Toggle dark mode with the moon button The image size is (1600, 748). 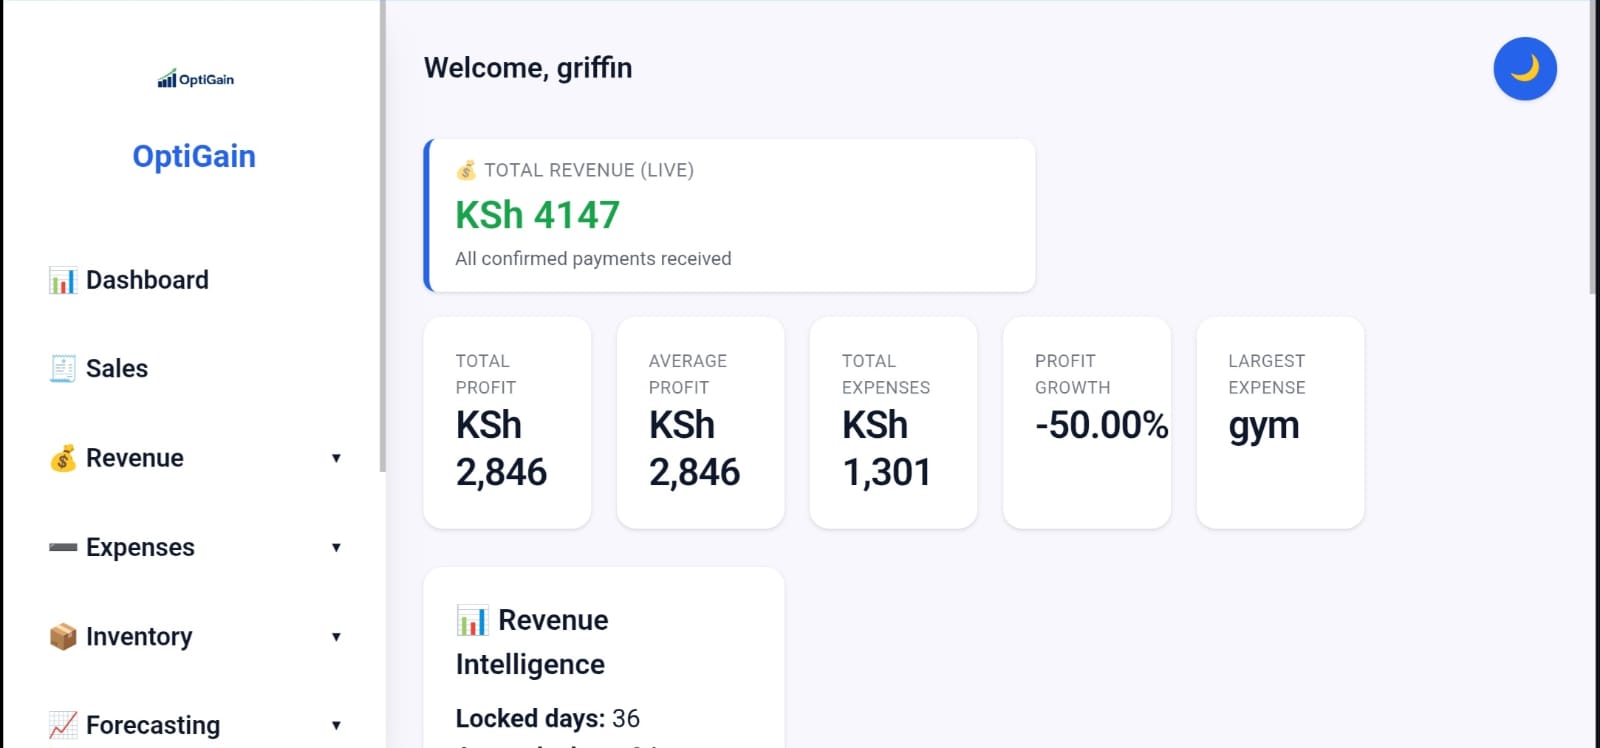(1524, 69)
